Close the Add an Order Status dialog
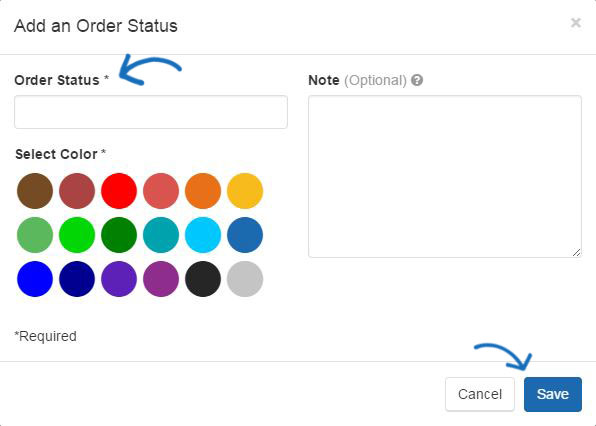Image resolution: width=596 pixels, height=426 pixels. 576,23
